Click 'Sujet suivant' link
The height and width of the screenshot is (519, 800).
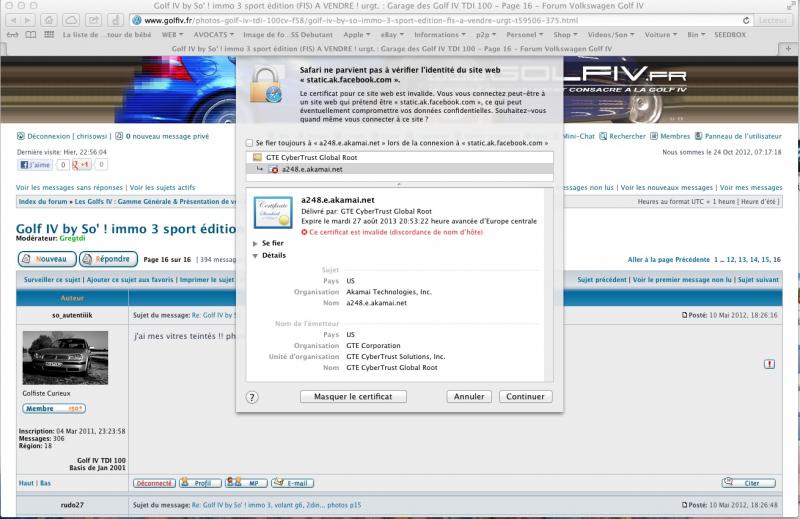click(x=758, y=280)
